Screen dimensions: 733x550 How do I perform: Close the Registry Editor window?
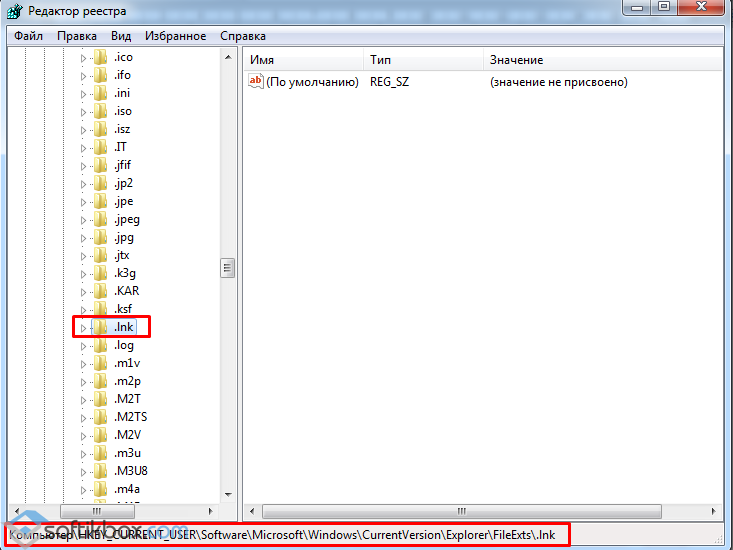tap(701, 7)
